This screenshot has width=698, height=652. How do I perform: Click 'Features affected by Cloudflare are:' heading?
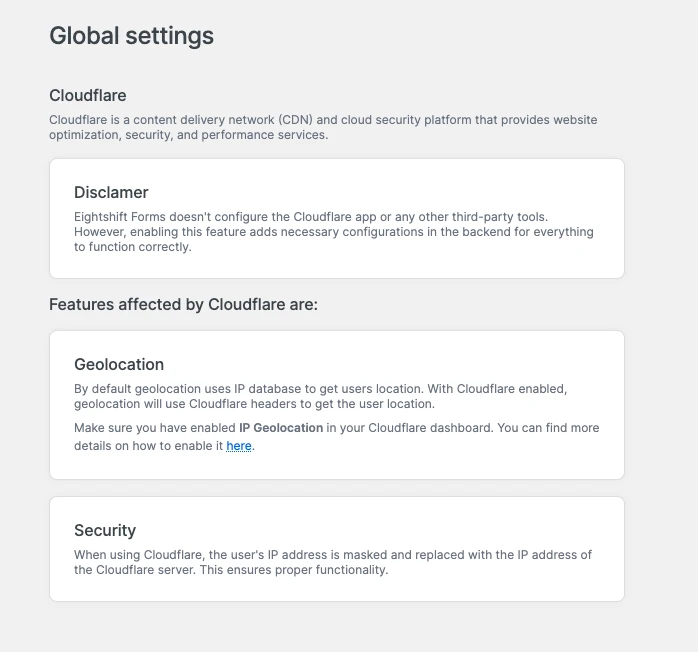coord(183,304)
